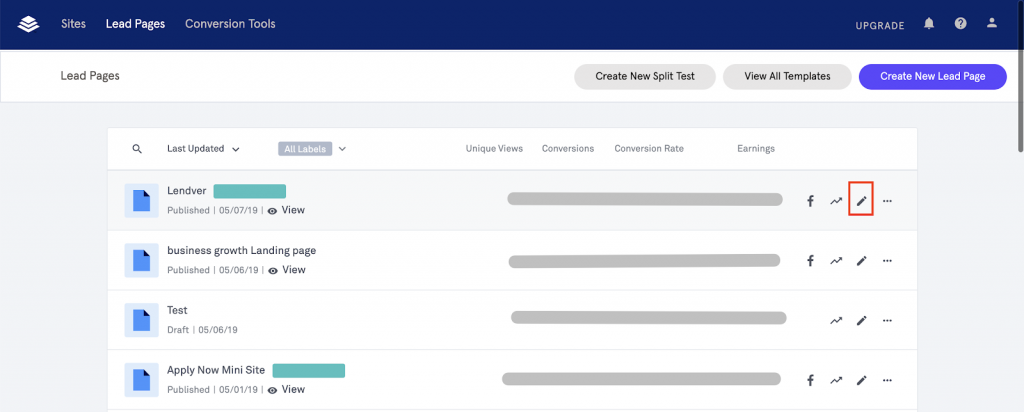
Task: Open the help question mark icon
Action: point(960,24)
